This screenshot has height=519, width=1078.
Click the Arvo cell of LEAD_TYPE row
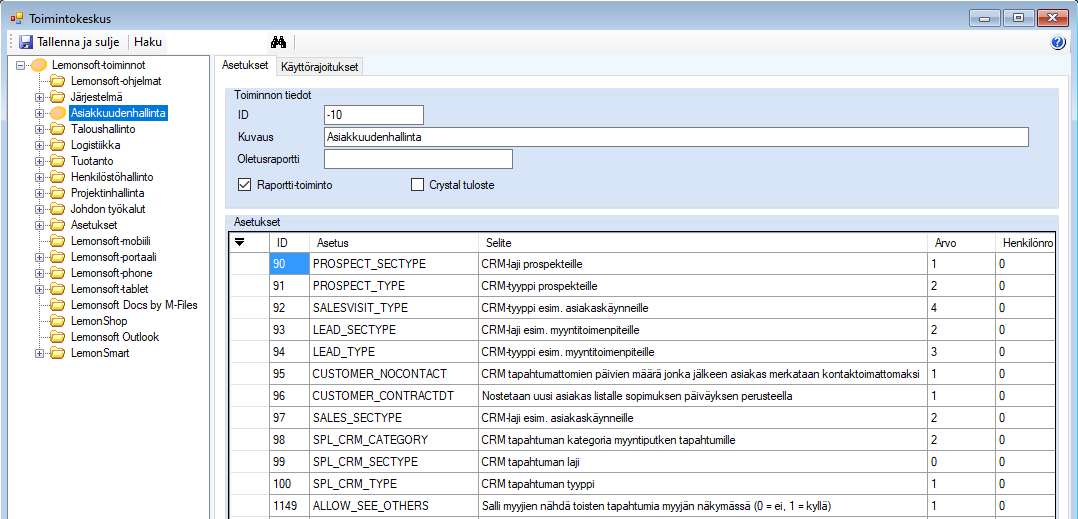[x=962, y=351]
